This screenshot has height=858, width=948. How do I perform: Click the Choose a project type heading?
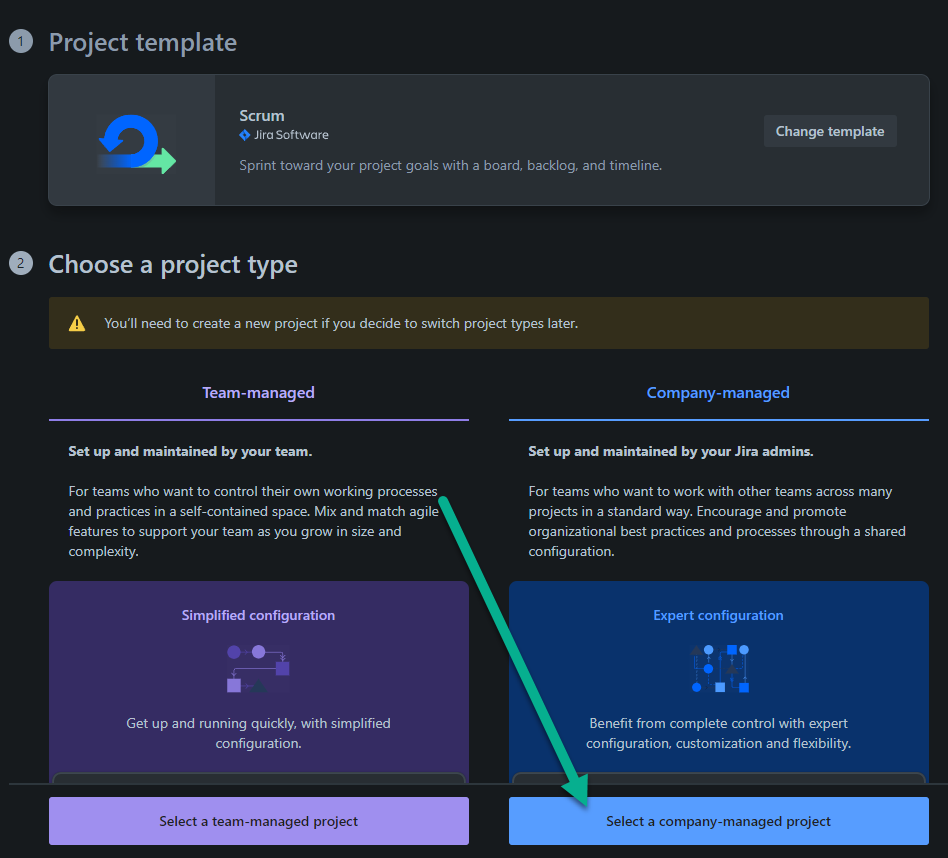click(173, 265)
